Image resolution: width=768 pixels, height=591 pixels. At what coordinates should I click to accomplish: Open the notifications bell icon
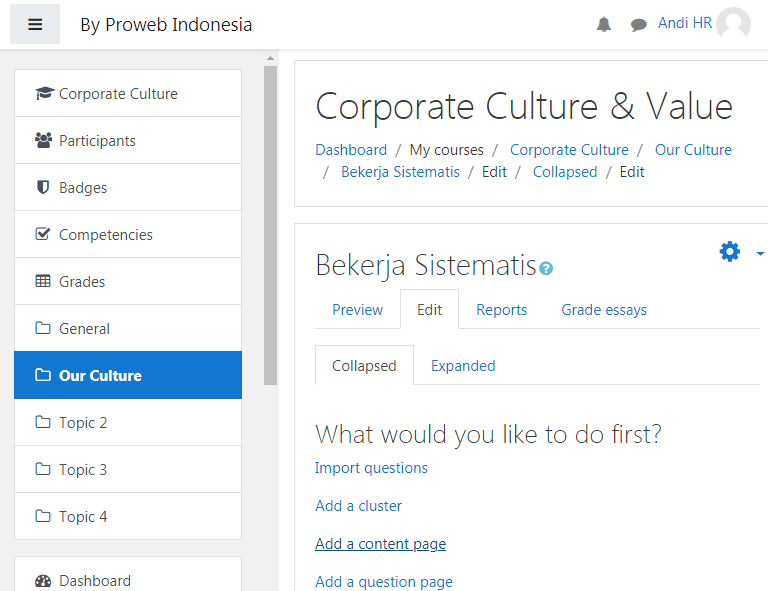point(603,24)
